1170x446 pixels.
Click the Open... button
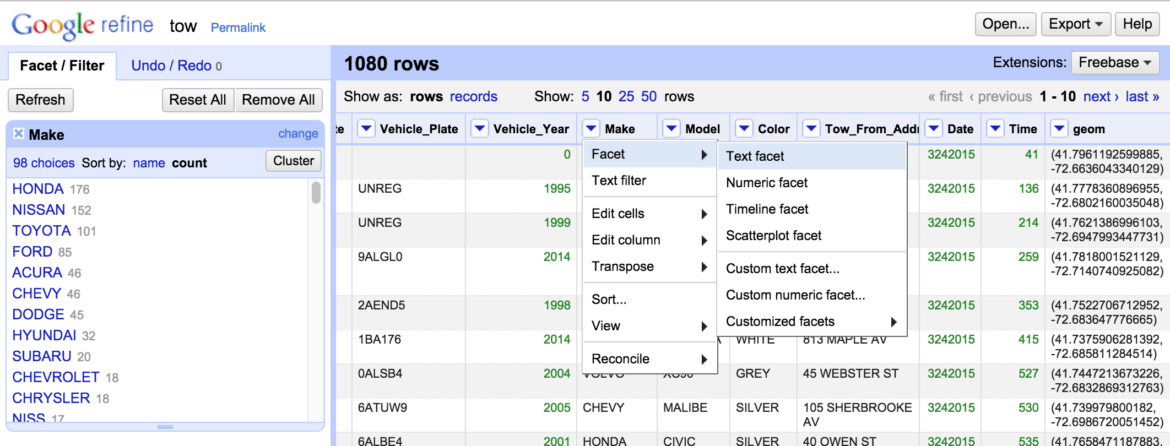tap(1006, 24)
